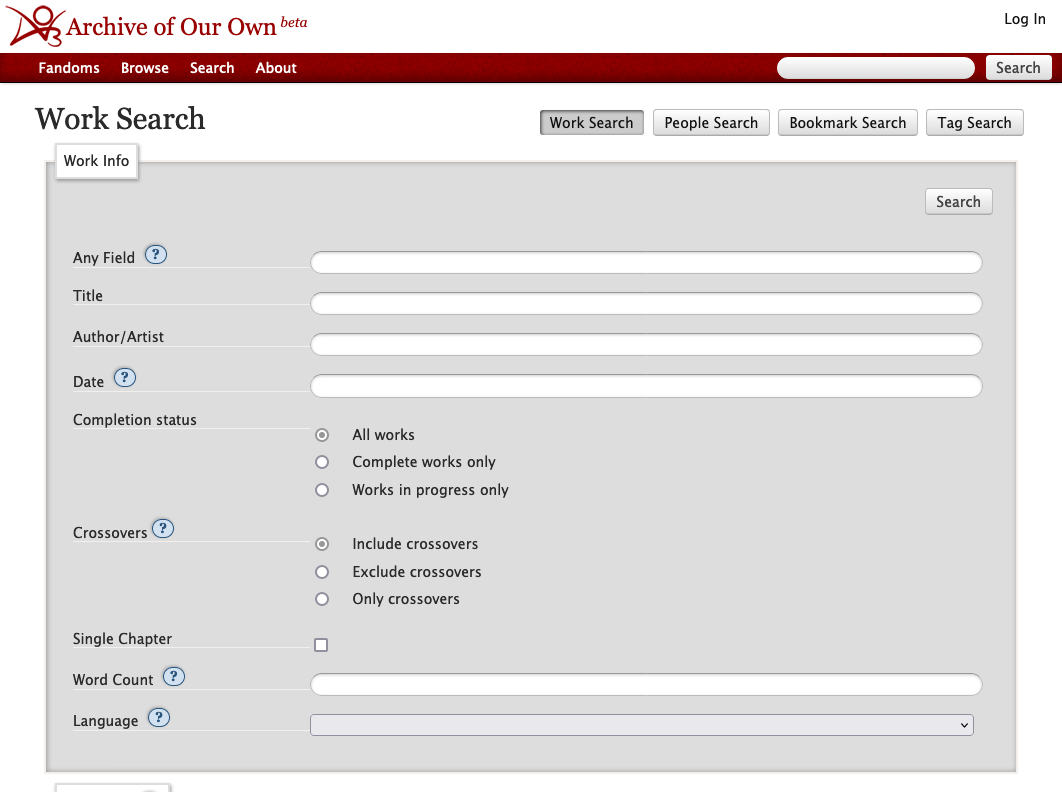Tick the Single Chapter checkbox

[321, 645]
